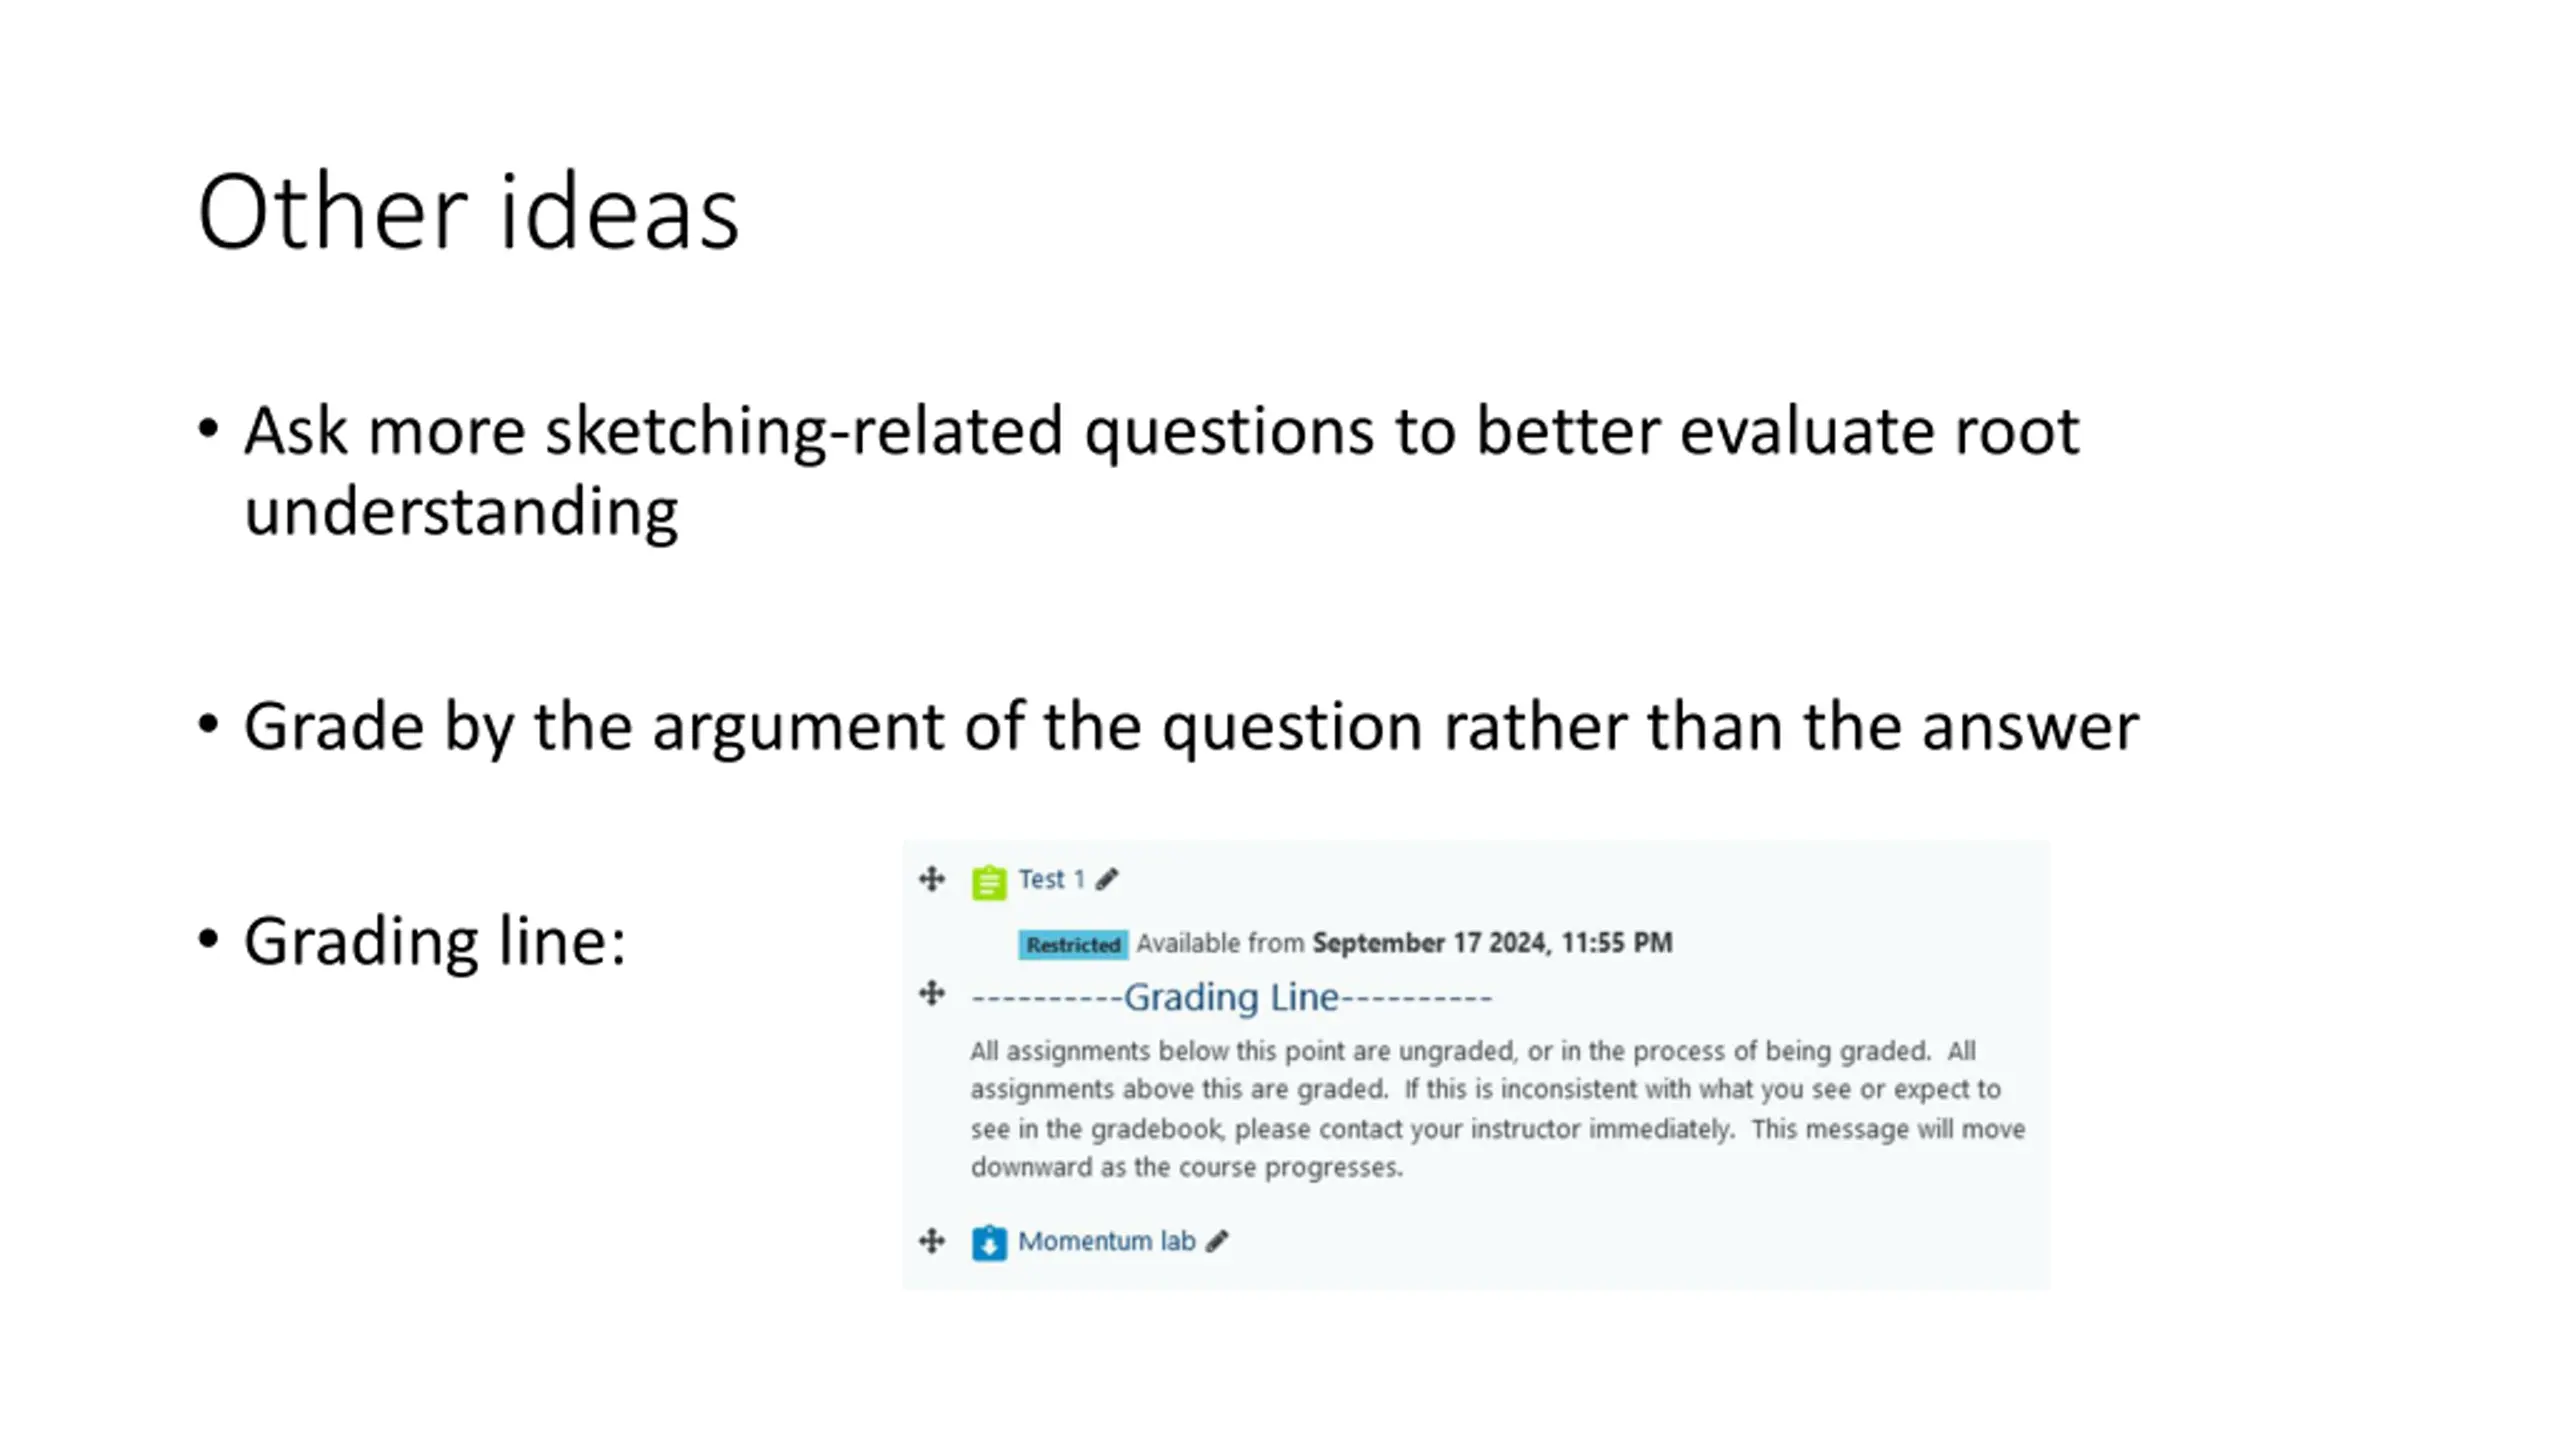
Task: Click the blue Momentum lab assignment icon
Action: tap(988, 1243)
